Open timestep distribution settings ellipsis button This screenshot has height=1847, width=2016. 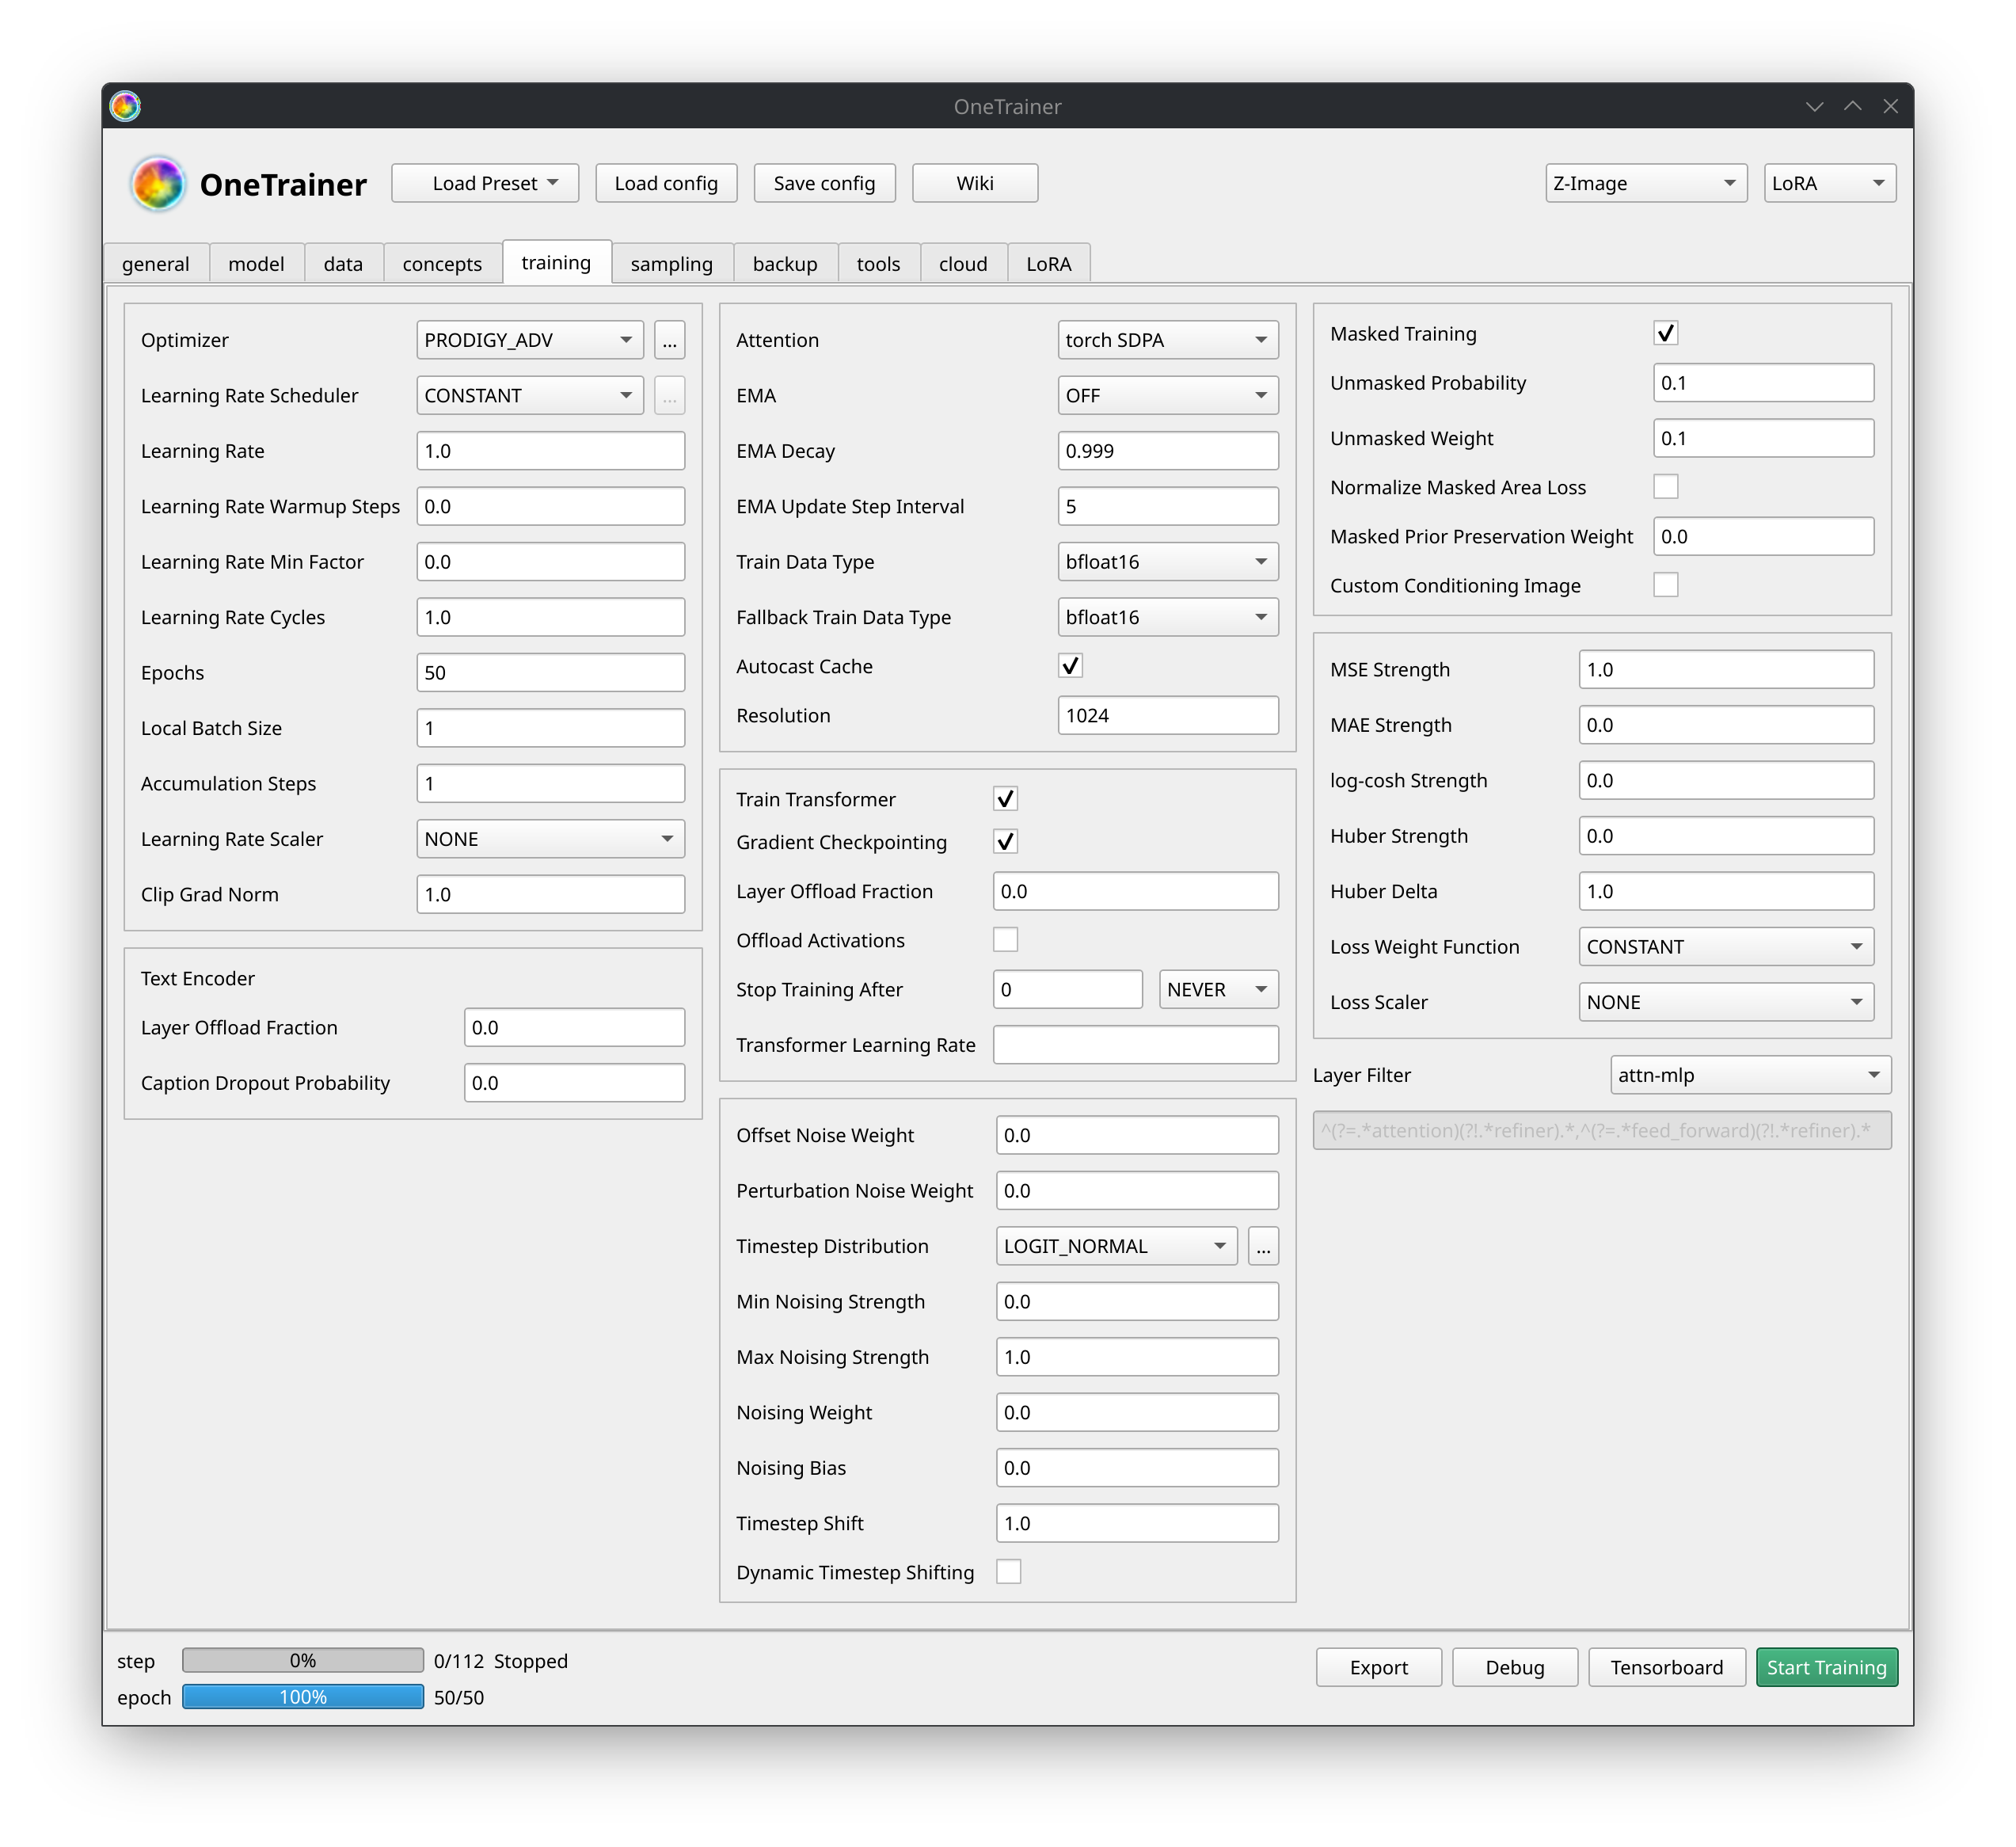(x=1263, y=1246)
